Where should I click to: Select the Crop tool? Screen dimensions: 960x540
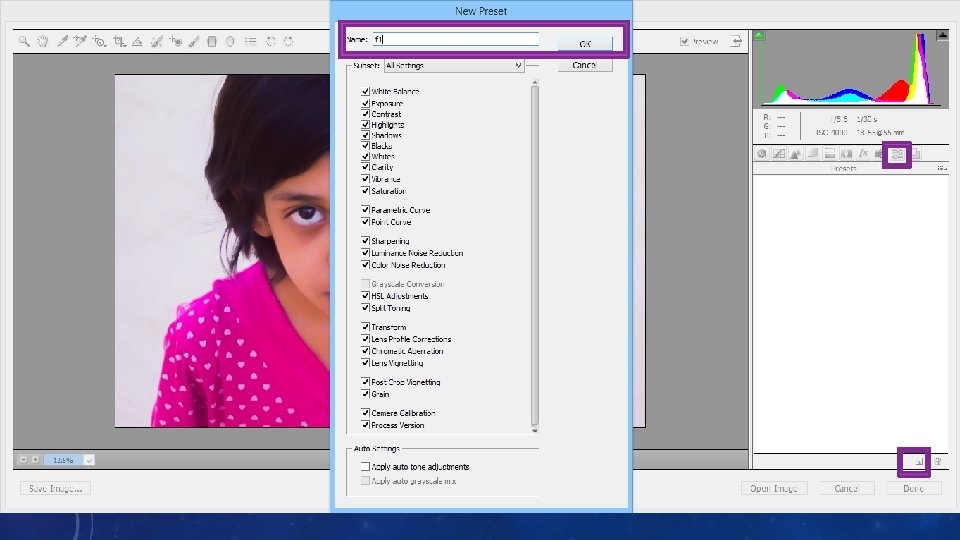point(119,41)
